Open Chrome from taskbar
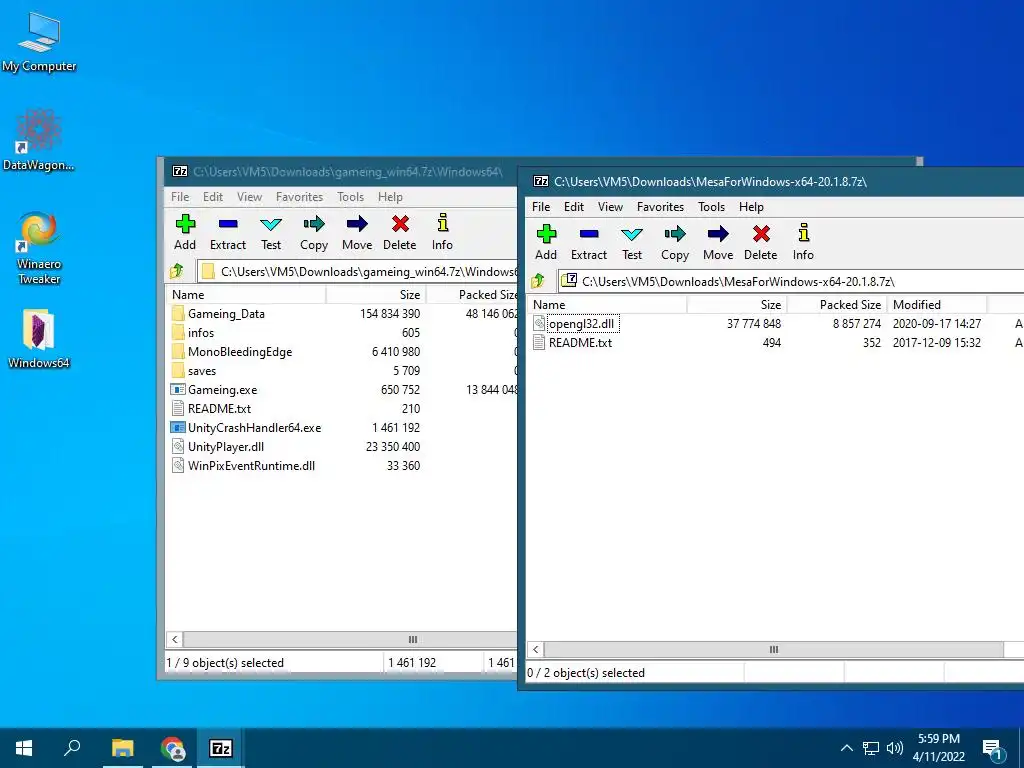The height and width of the screenshot is (768, 1024). click(x=172, y=748)
